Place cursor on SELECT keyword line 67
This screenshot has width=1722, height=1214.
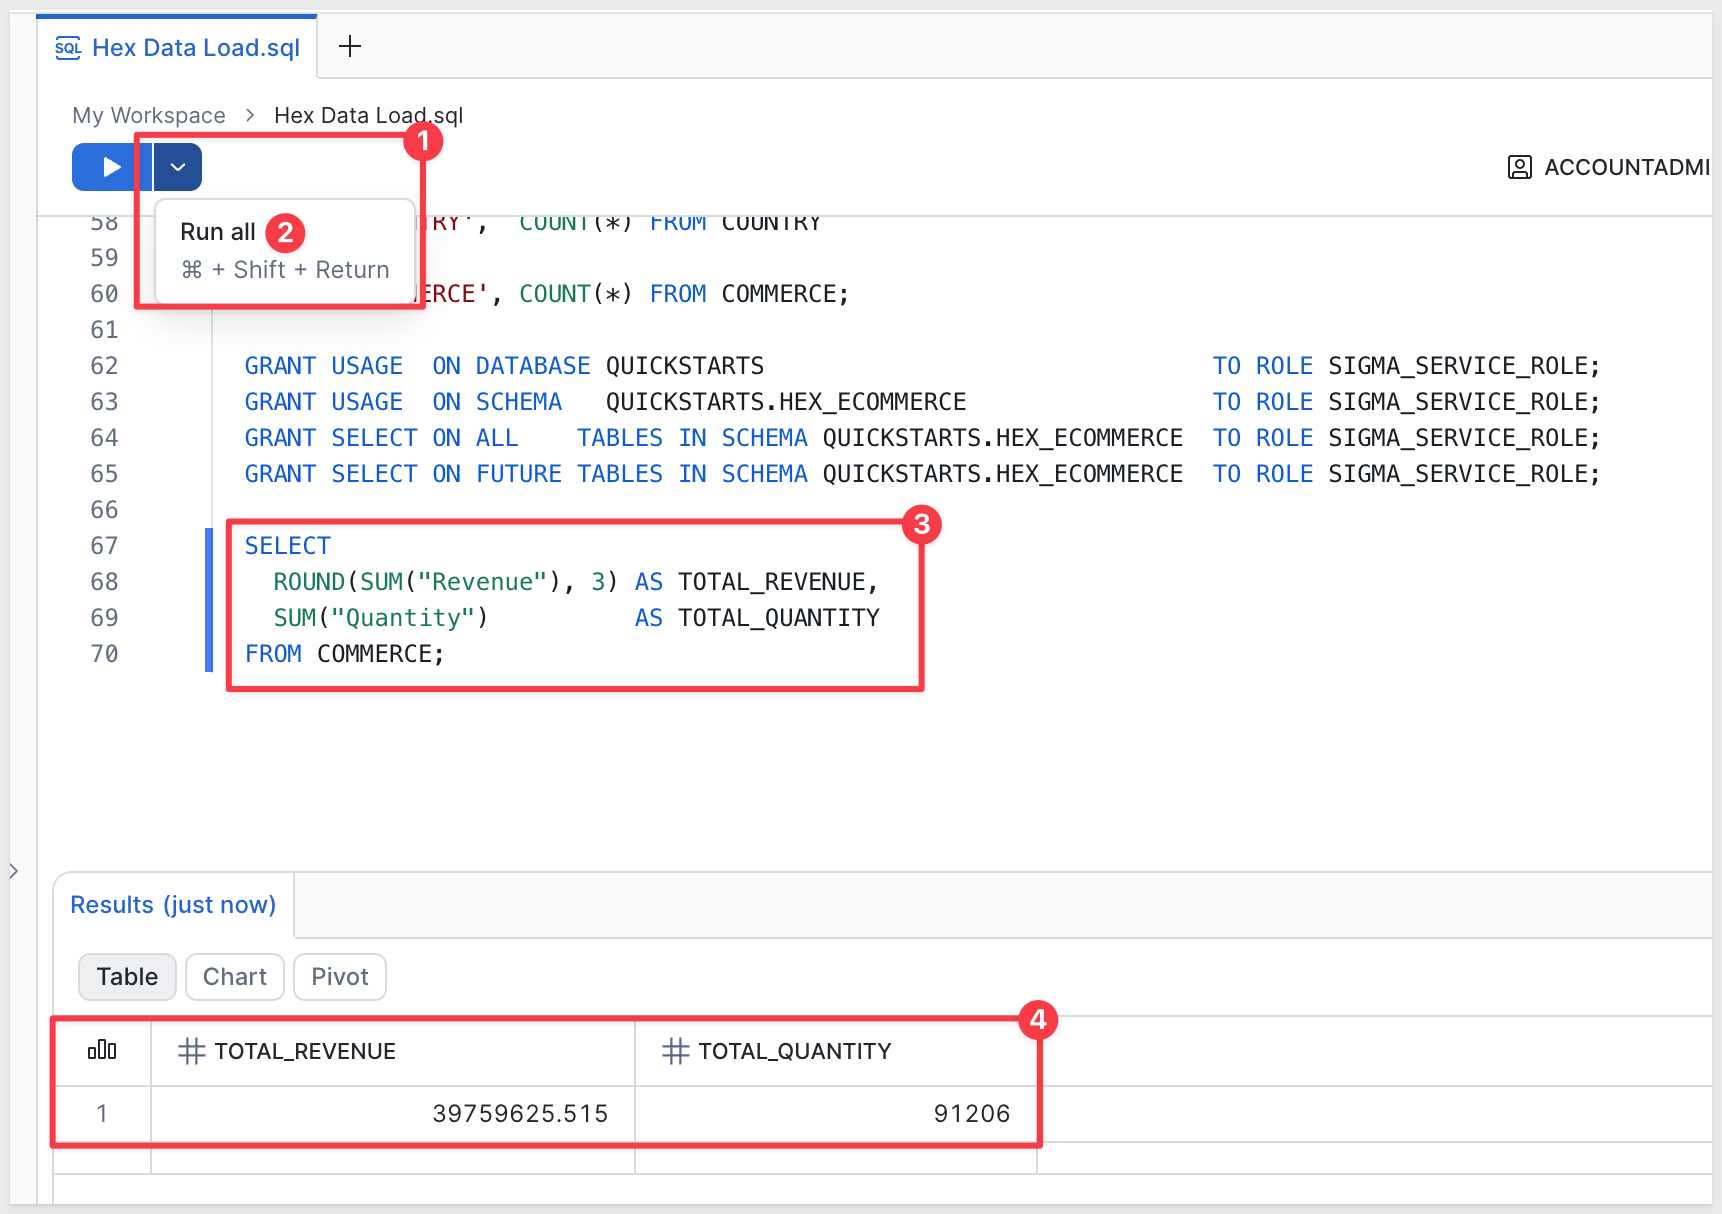click(x=288, y=546)
